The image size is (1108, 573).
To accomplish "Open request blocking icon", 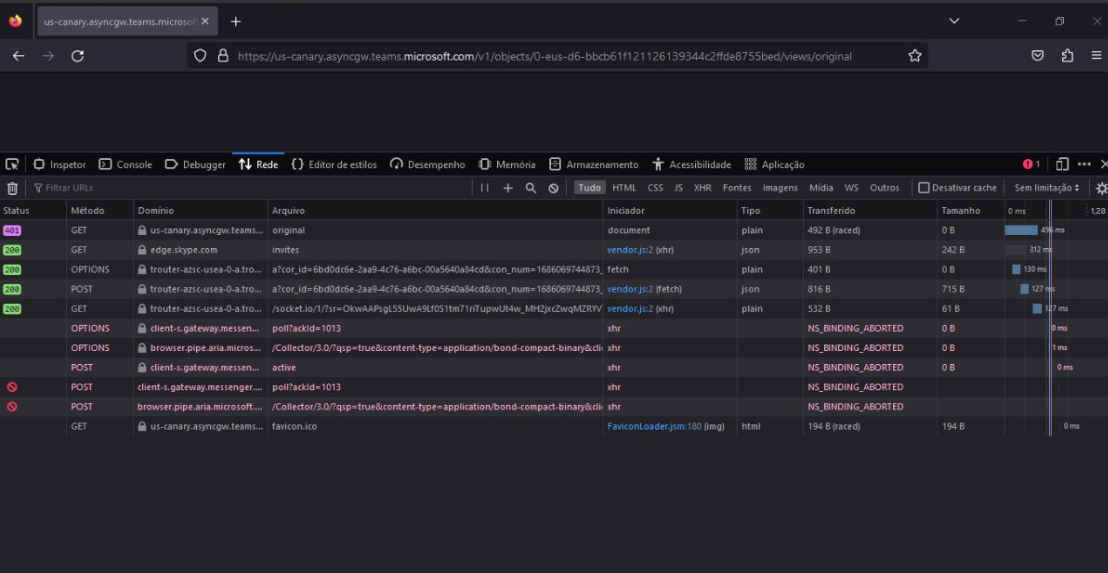I will (553, 188).
